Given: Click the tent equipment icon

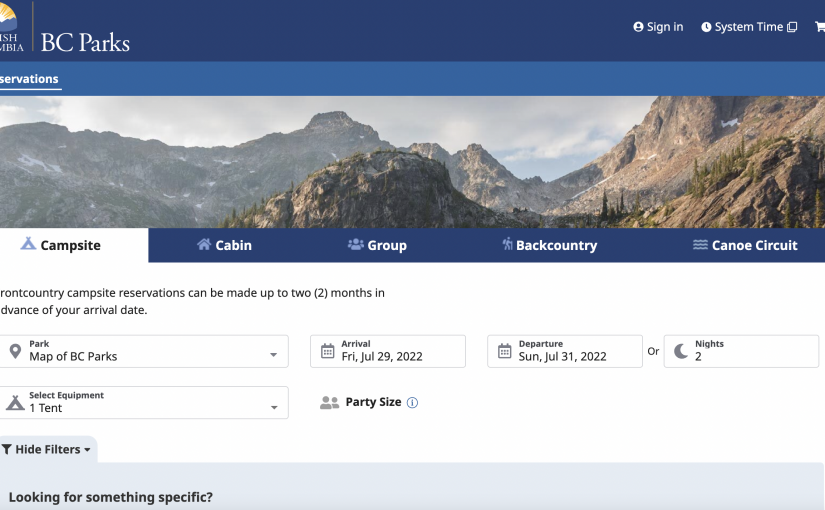Looking at the screenshot, I should 15,403.
